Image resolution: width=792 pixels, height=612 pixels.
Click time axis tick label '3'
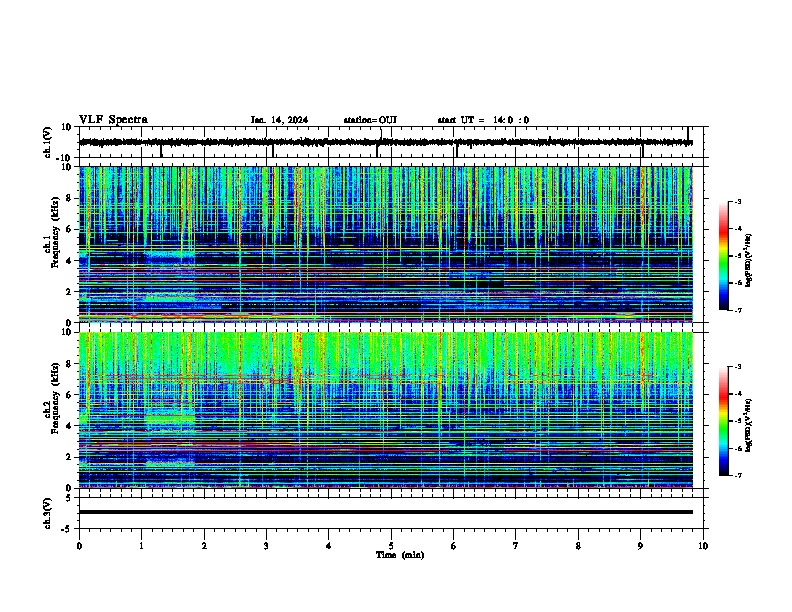(266, 546)
